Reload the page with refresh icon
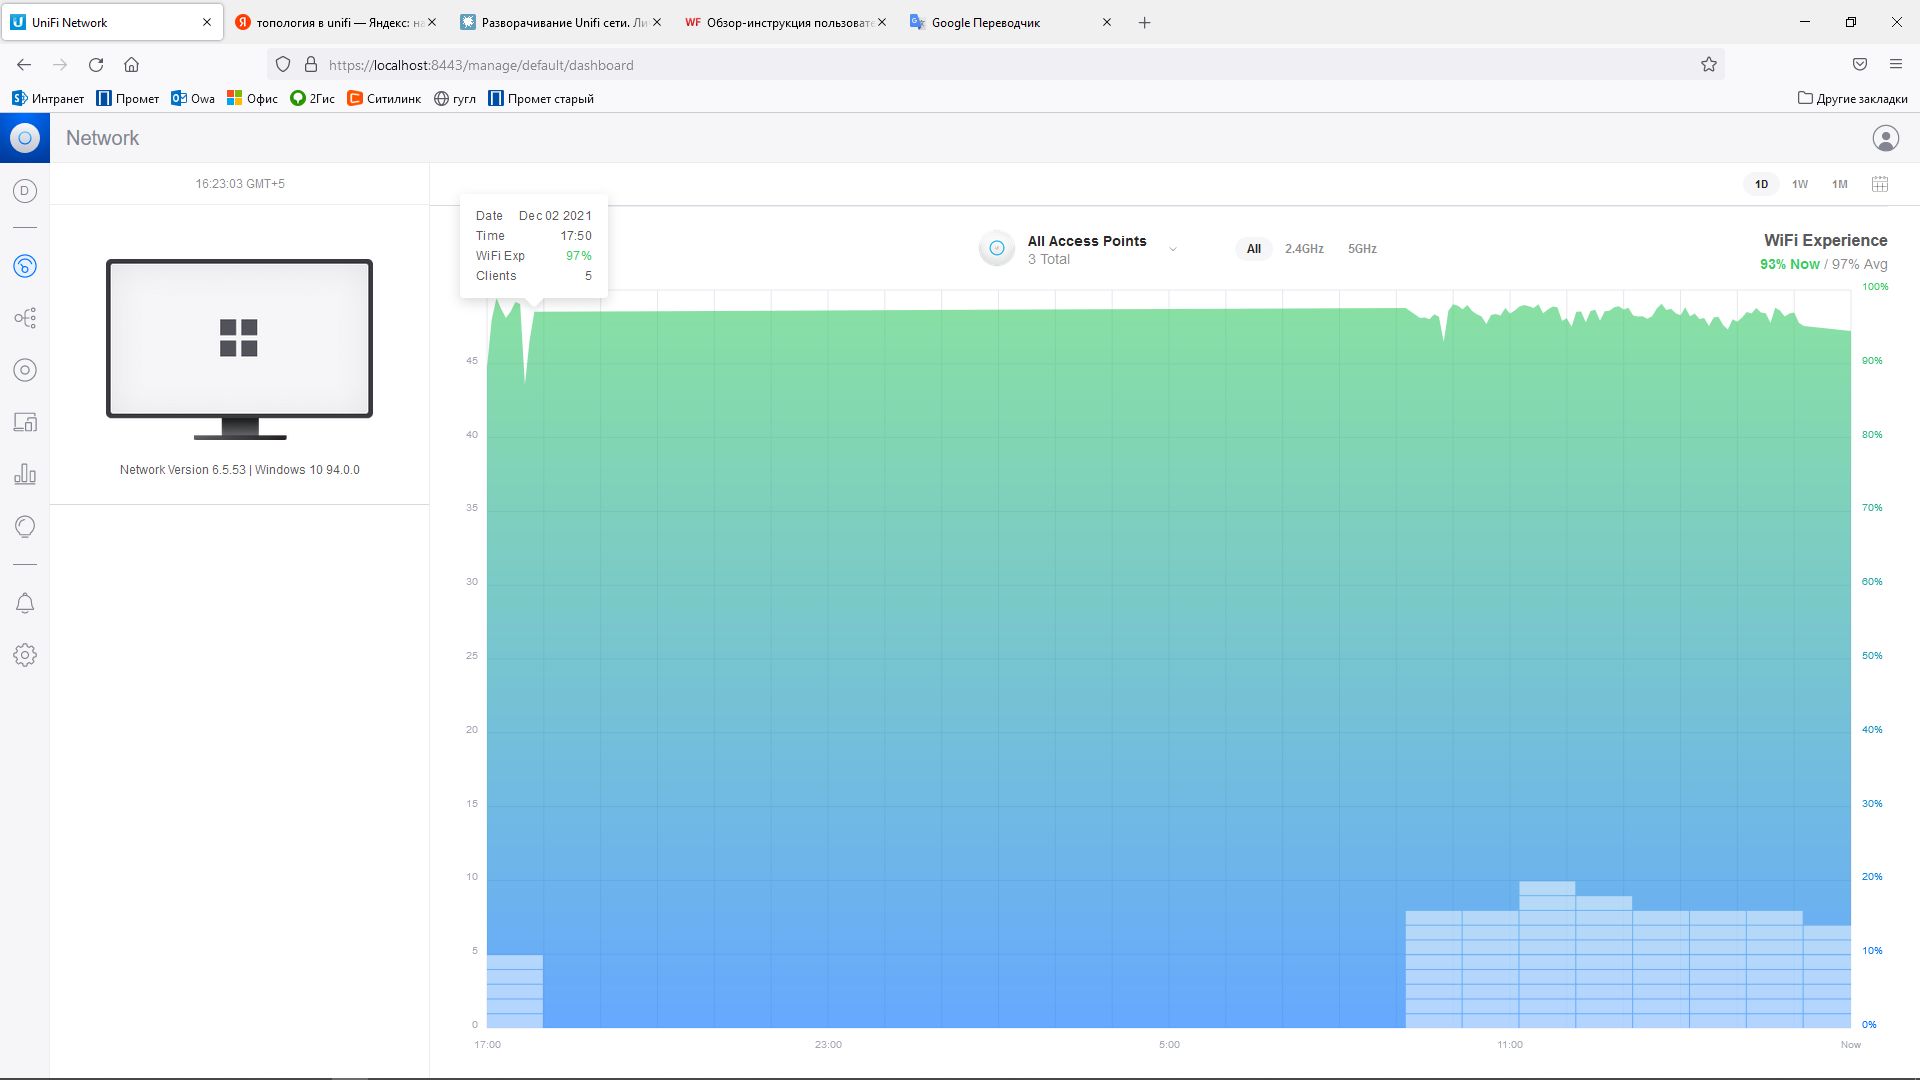The height and width of the screenshot is (1080, 1920). point(96,65)
